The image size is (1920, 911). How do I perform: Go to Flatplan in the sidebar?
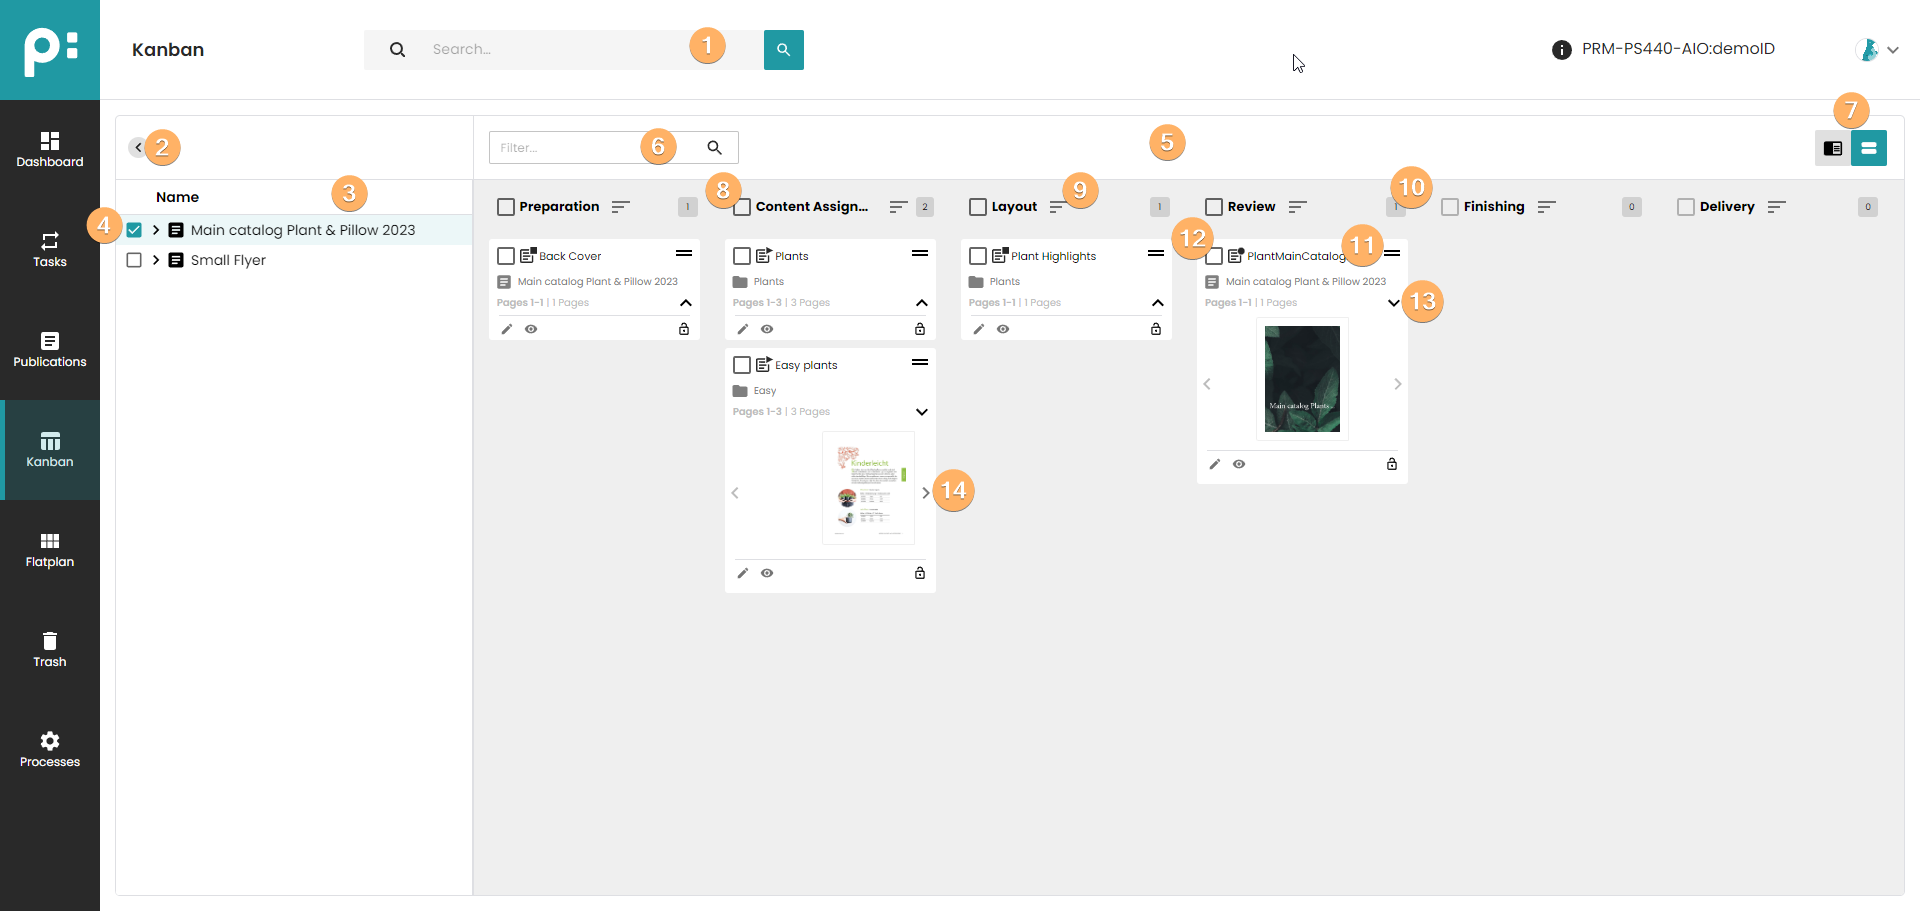point(50,550)
